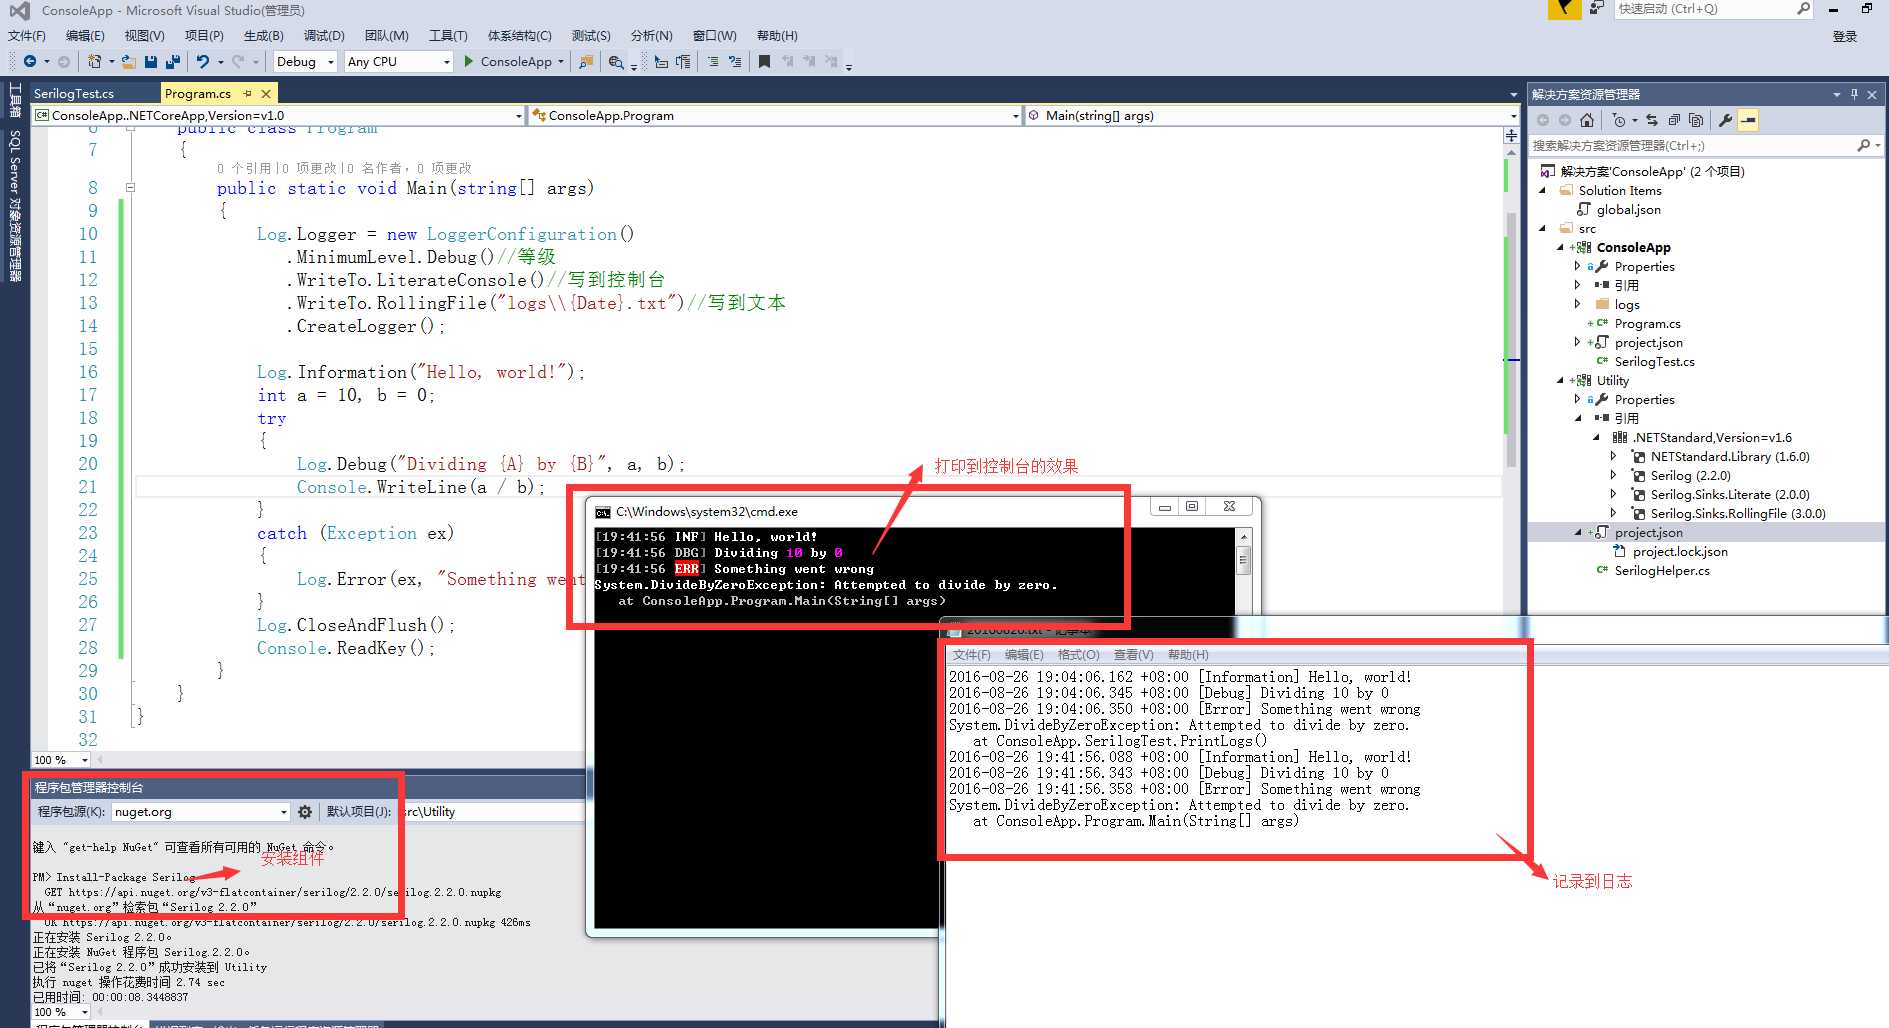The height and width of the screenshot is (1028, 1889).
Task: Click the Save All toolbar icon
Action: tap(173, 62)
